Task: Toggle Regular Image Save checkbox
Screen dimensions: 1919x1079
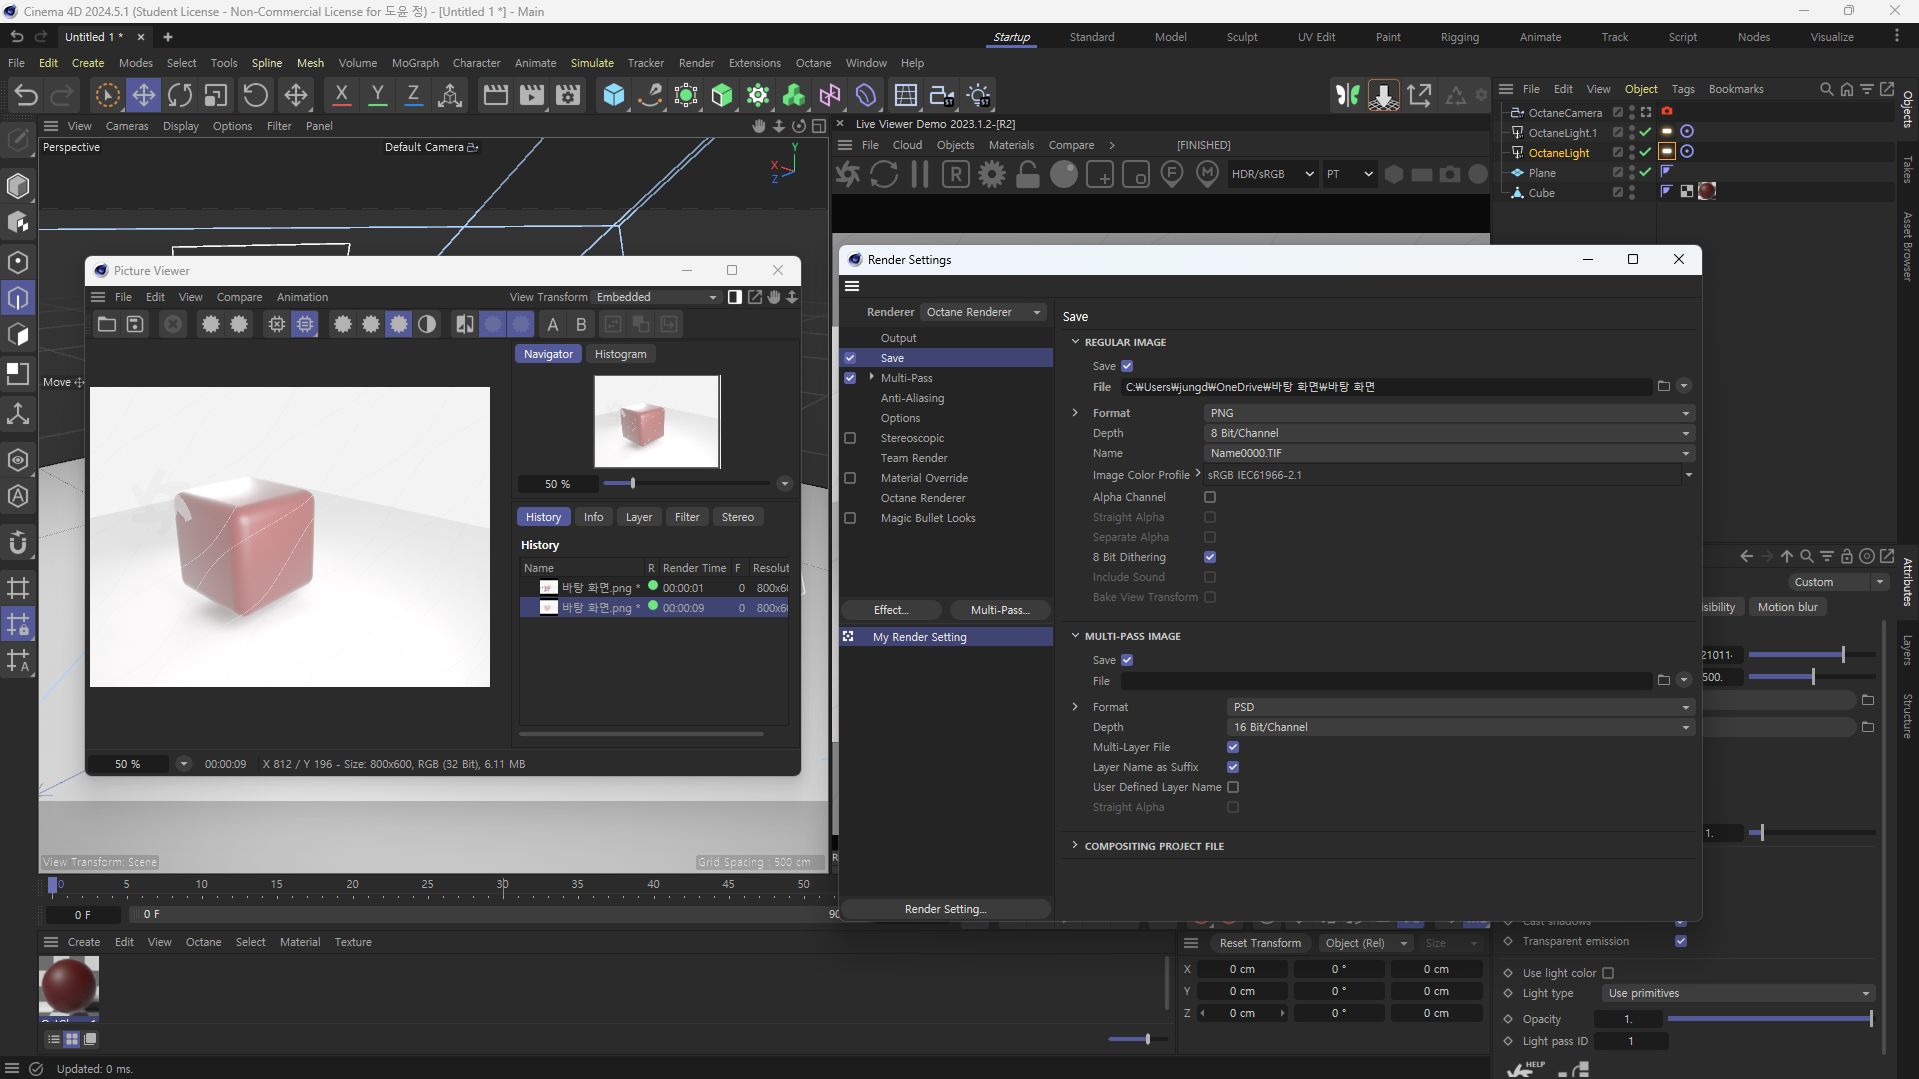Action: (x=1127, y=366)
